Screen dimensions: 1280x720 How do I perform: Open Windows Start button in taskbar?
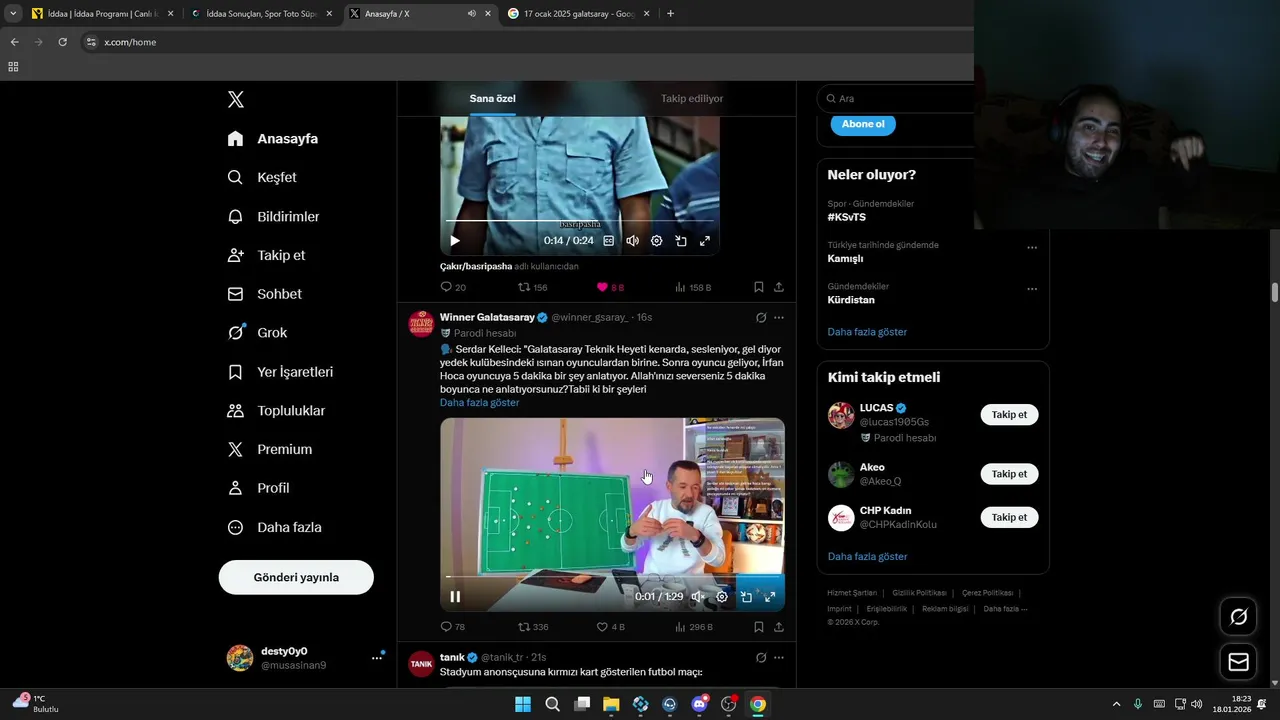pos(523,704)
